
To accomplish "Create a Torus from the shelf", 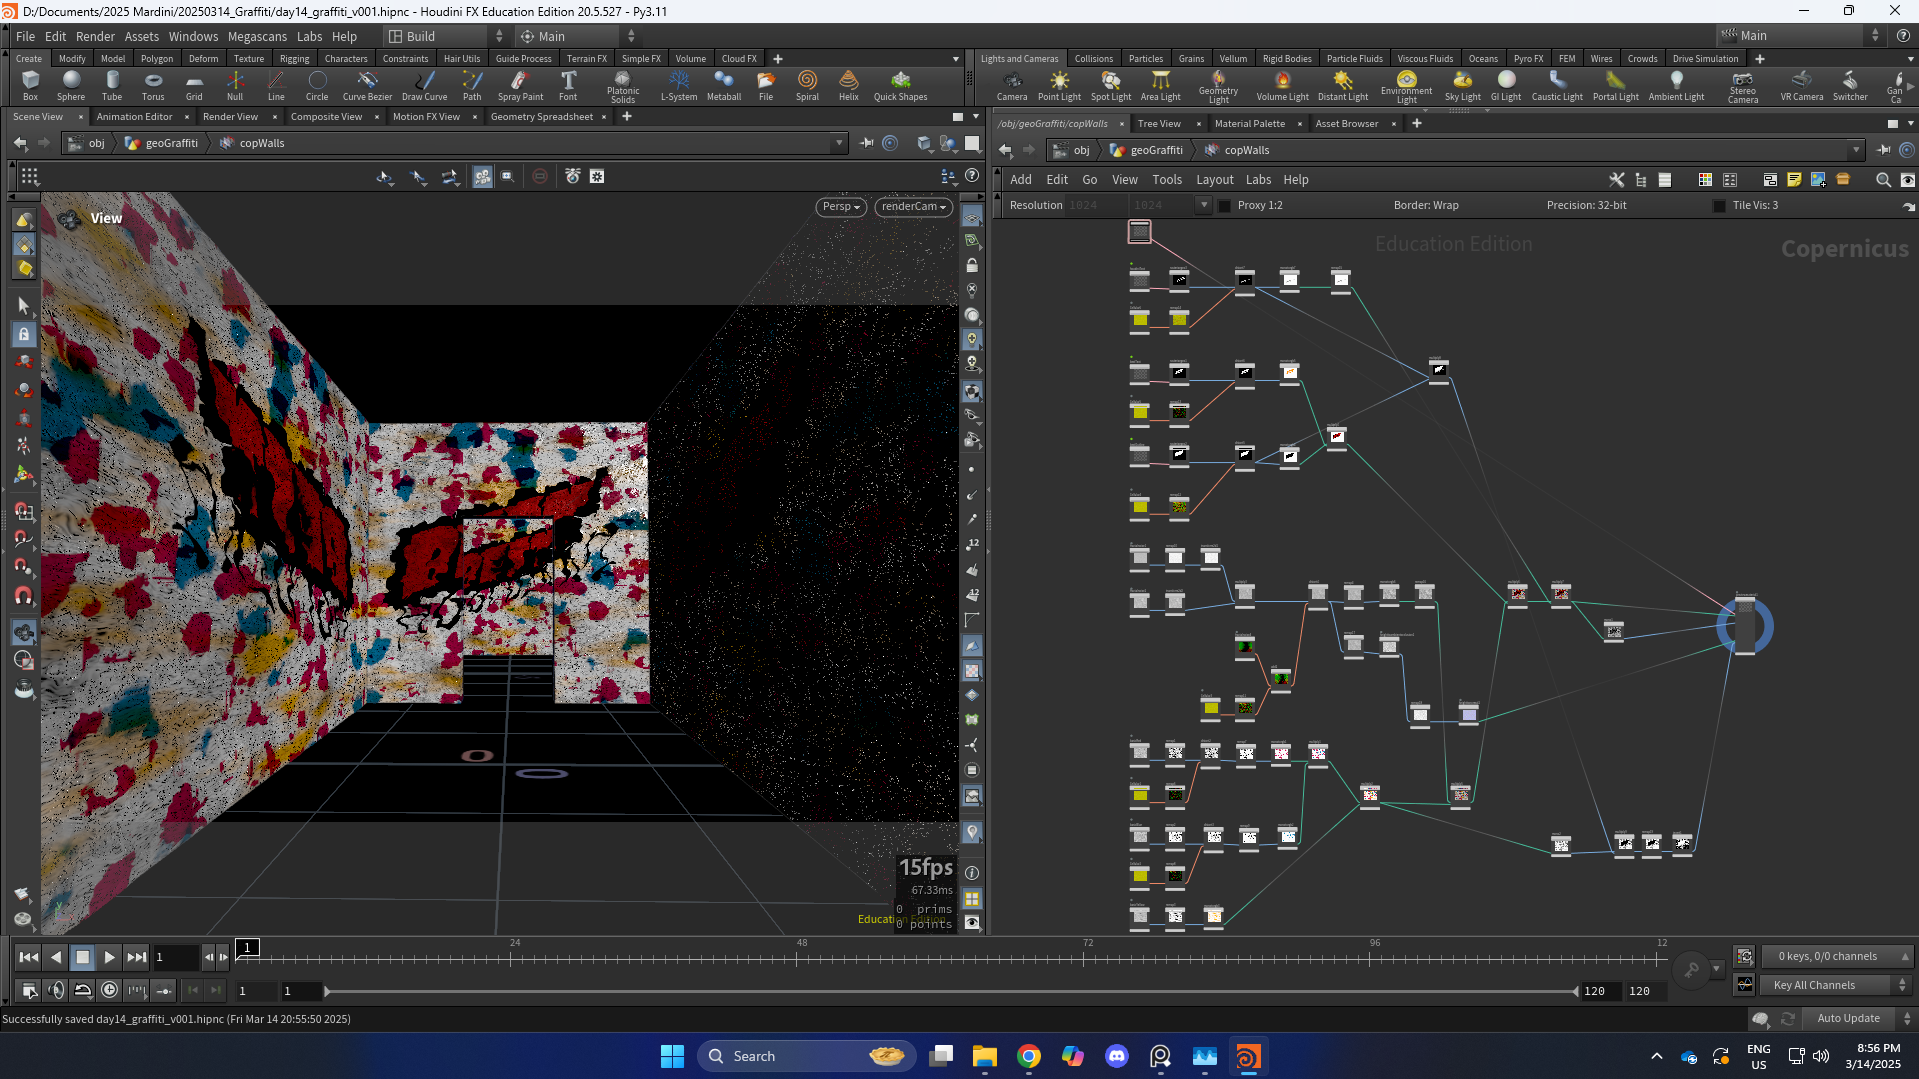I will 153,85.
